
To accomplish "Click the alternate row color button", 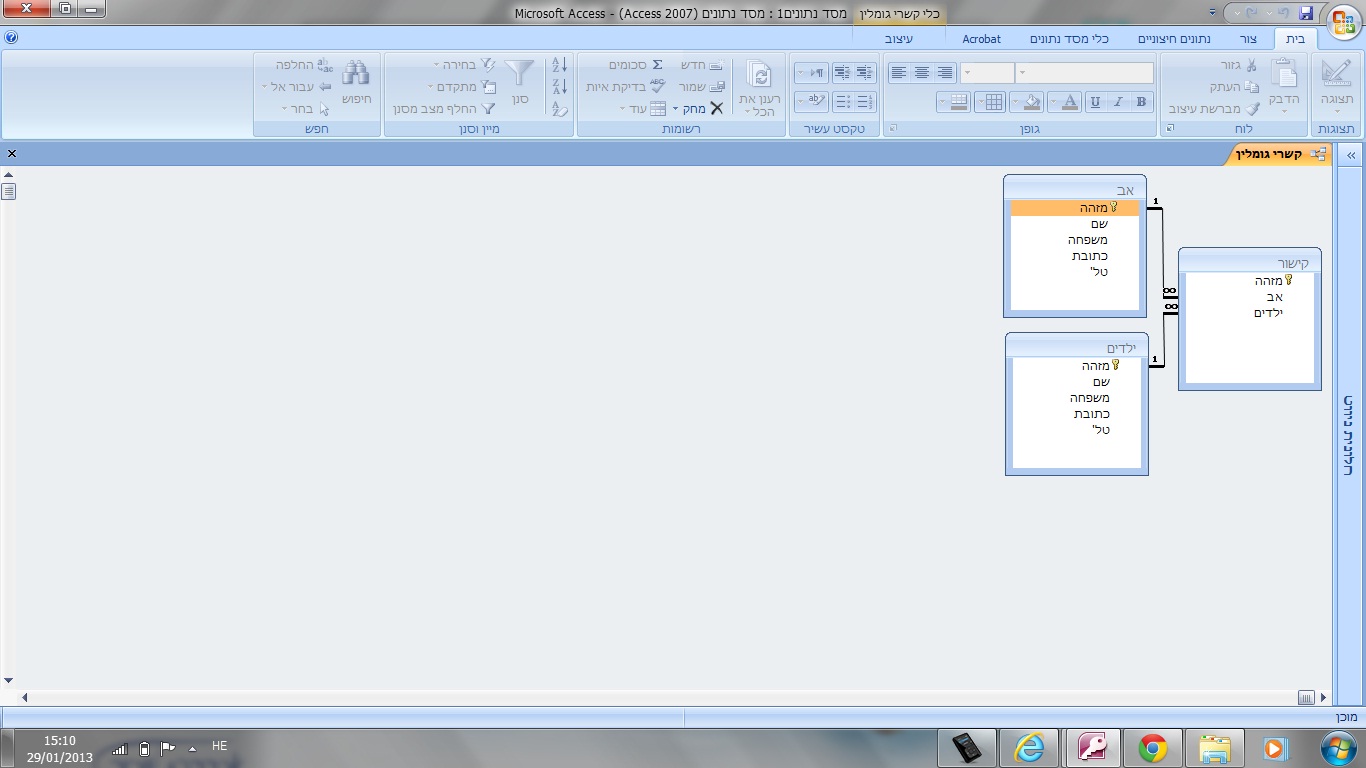I will pos(959,102).
